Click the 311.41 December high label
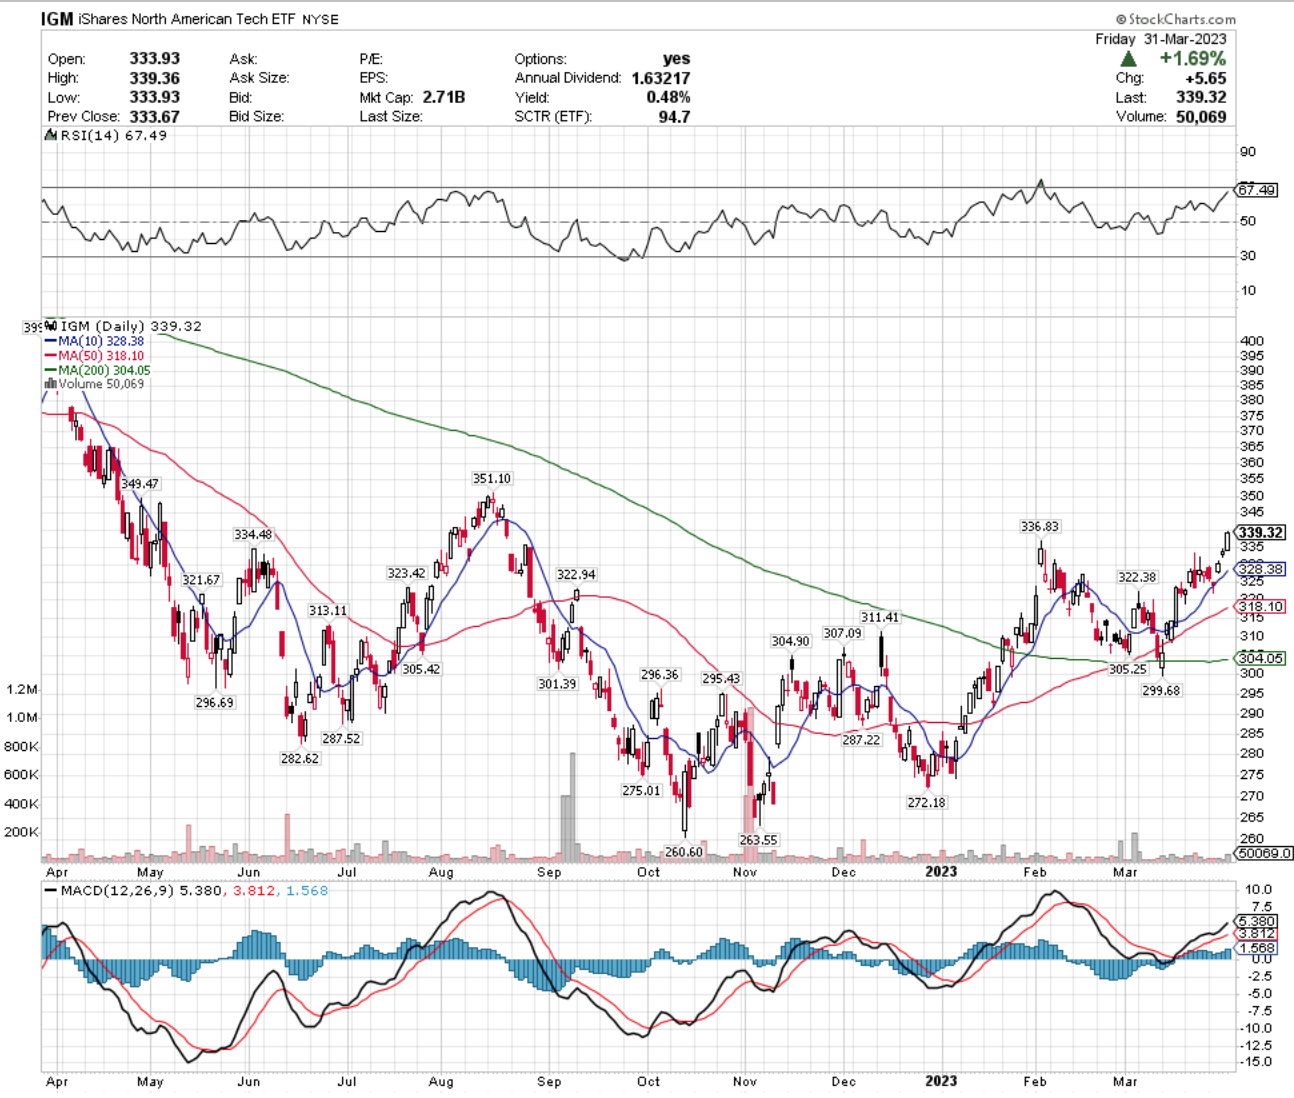 880,617
